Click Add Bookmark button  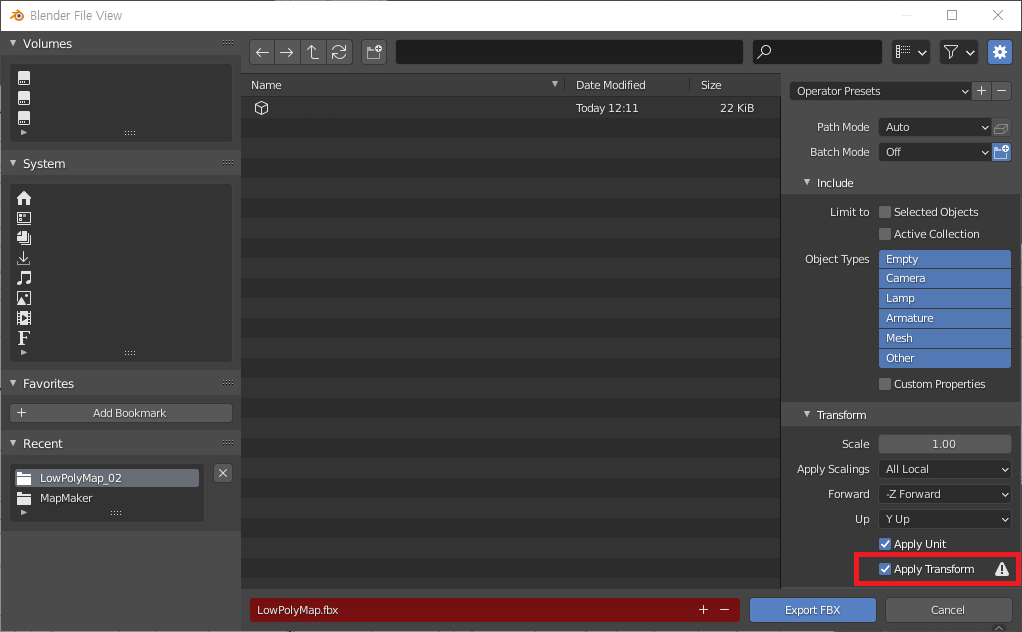click(121, 413)
